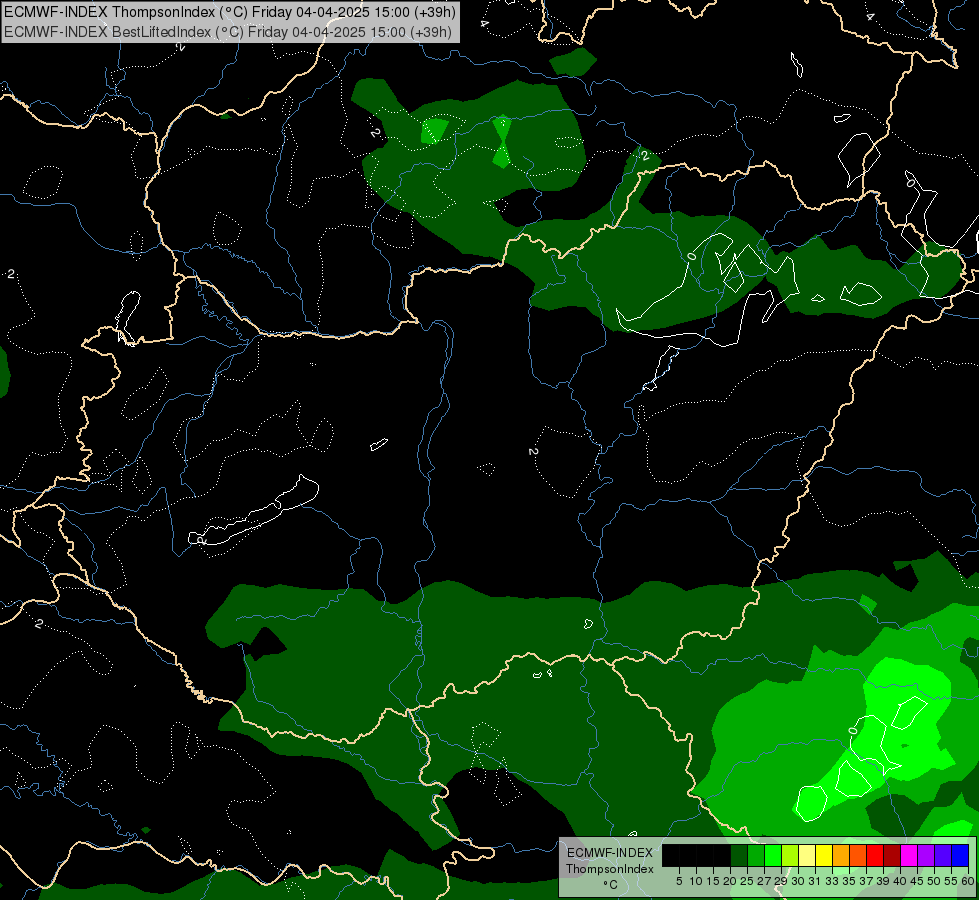Click legend tick label 33

(x=832, y=881)
